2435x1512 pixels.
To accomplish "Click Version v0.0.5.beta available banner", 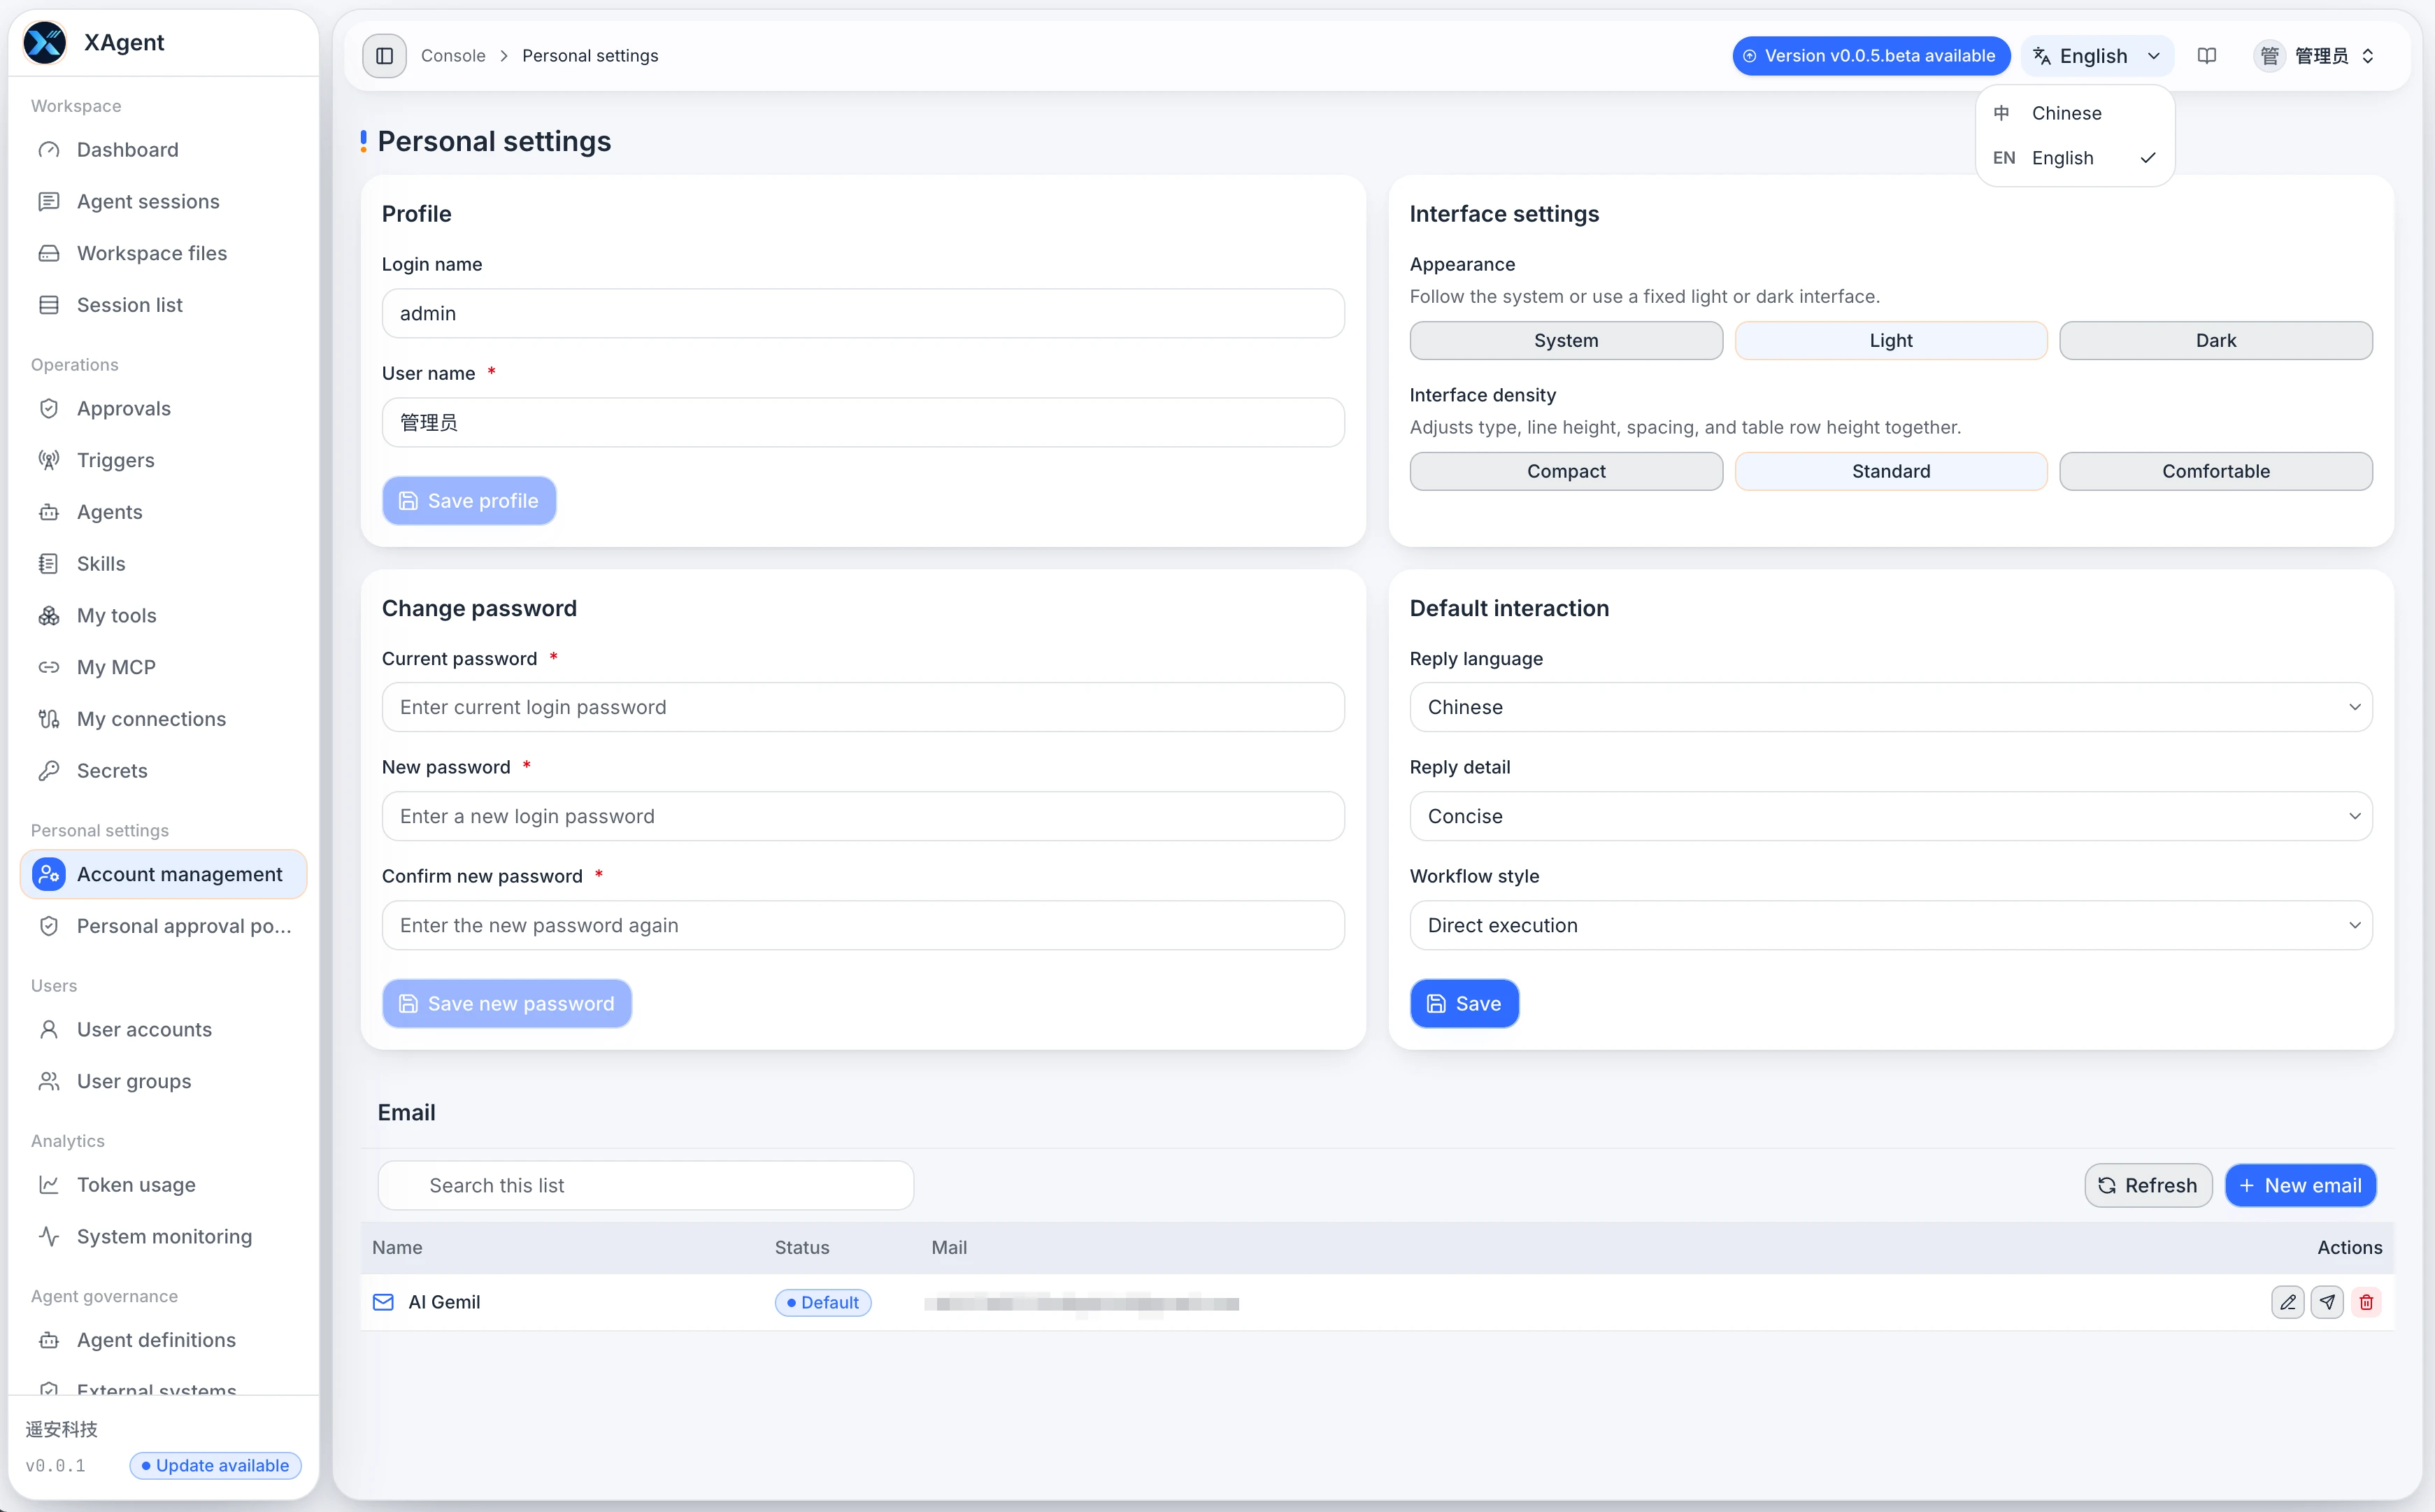I will pos(1870,56).
